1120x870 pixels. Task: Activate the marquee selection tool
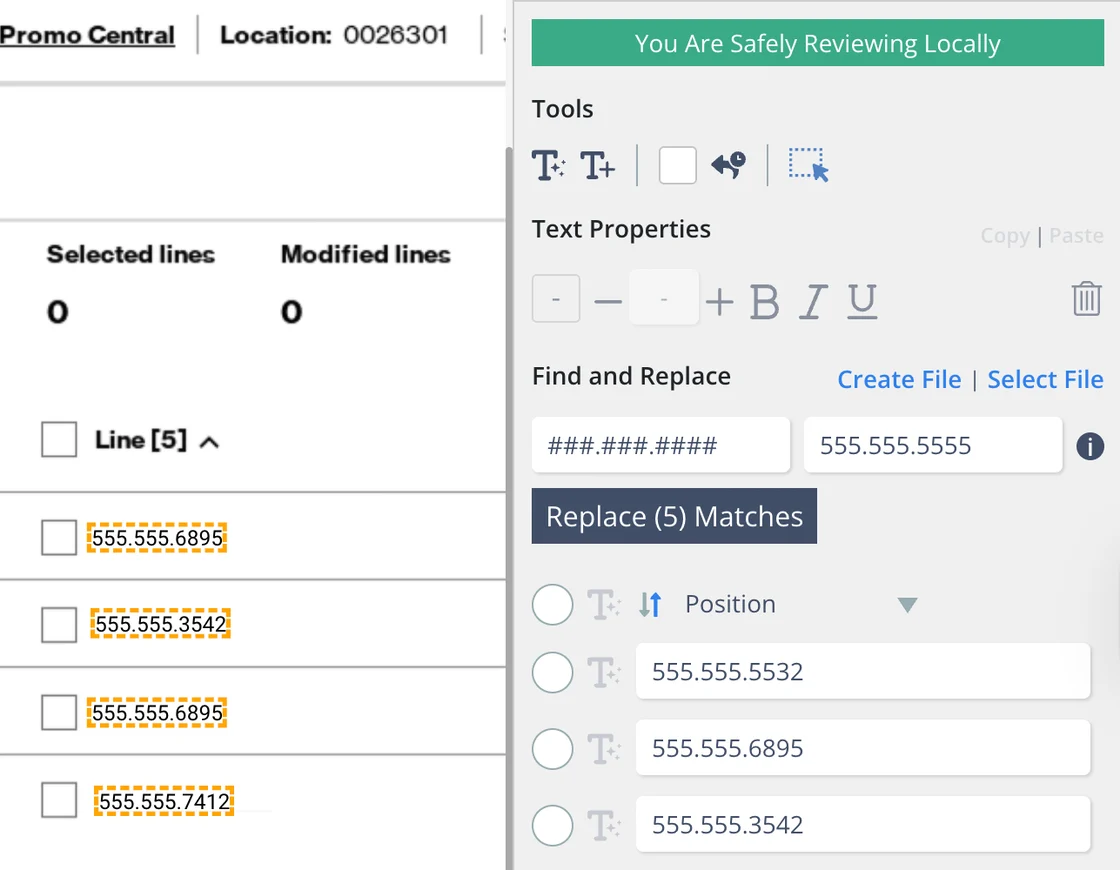click(x=809, y=165)
